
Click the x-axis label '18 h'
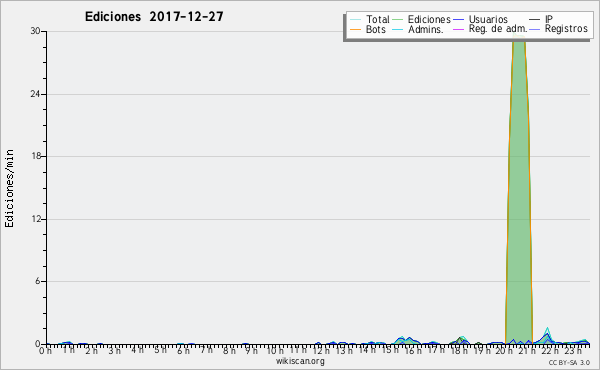pyautogui.click(x=458, y=350)
